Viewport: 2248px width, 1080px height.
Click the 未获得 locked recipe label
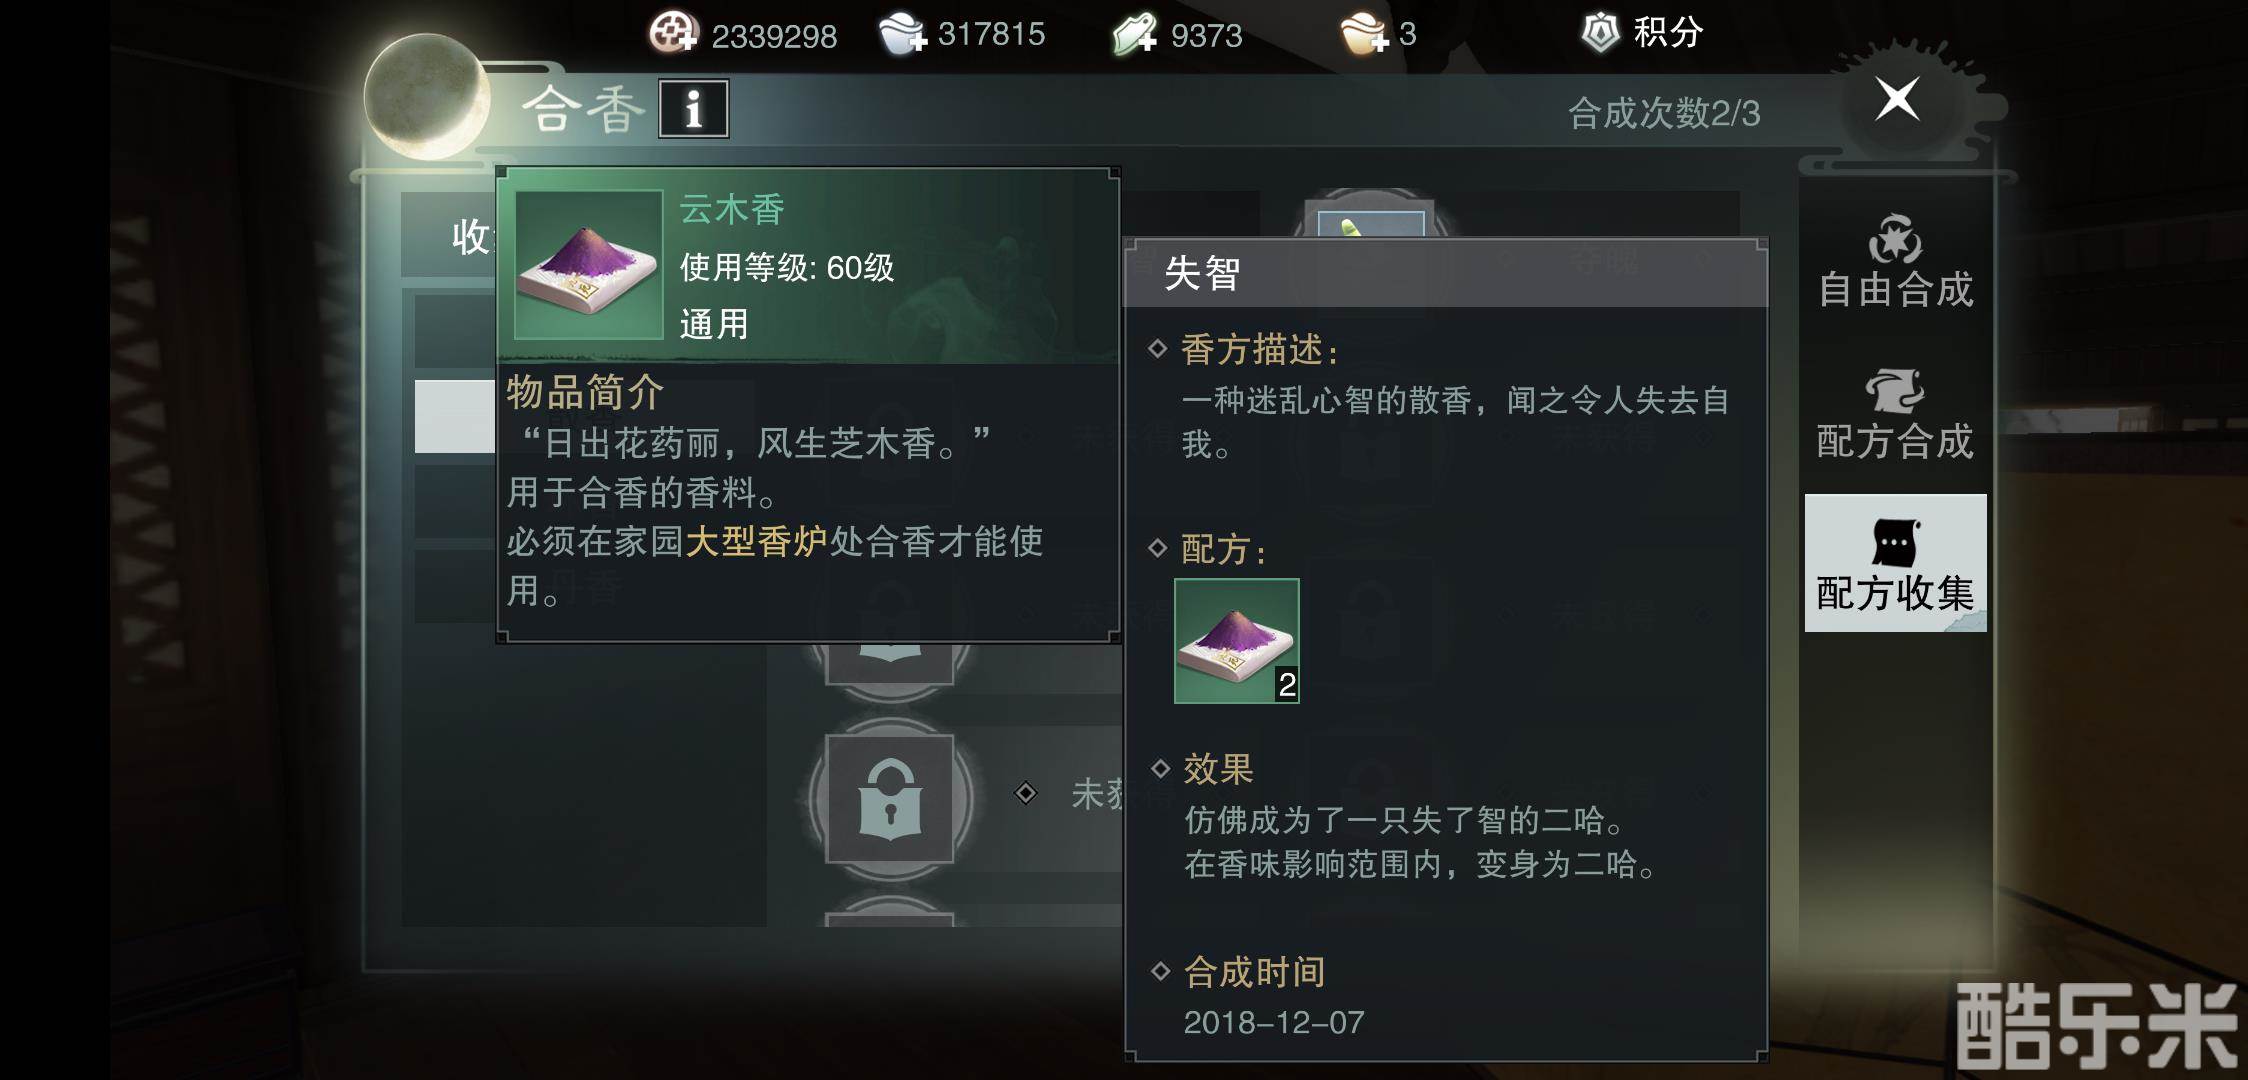1098,794
